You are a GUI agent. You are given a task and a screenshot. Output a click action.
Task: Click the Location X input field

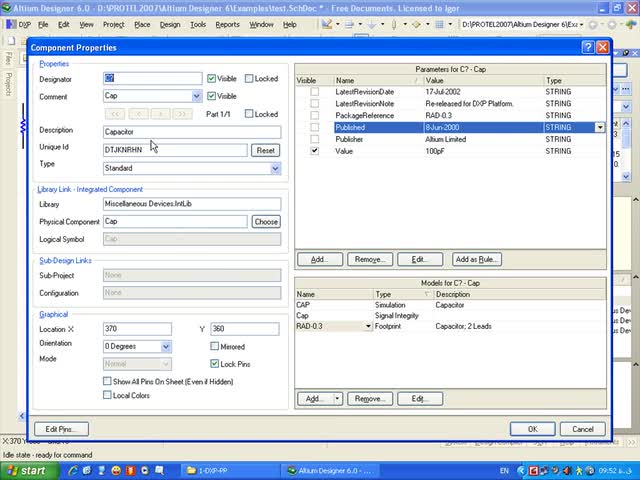137,329
